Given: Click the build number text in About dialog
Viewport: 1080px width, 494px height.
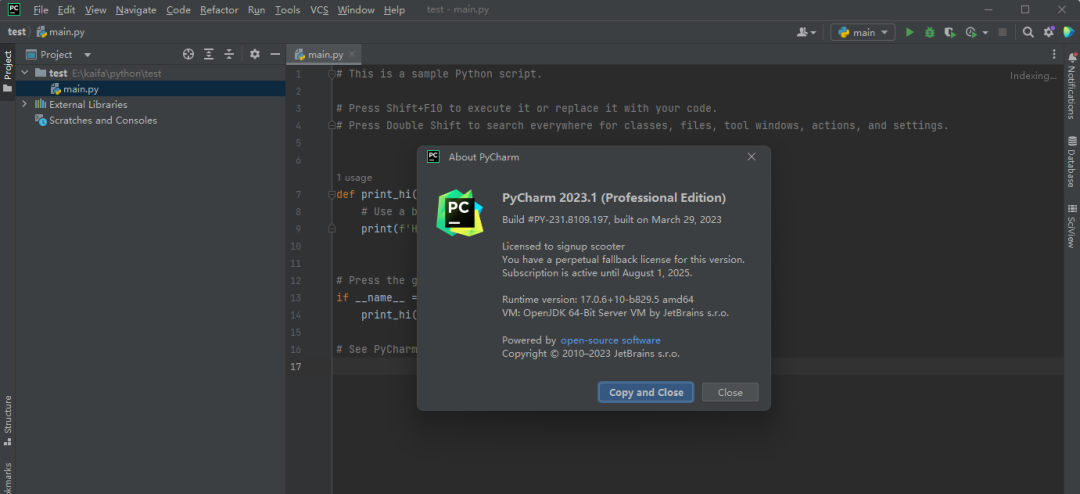Looking at the screenshot, I should click(612, 220).
